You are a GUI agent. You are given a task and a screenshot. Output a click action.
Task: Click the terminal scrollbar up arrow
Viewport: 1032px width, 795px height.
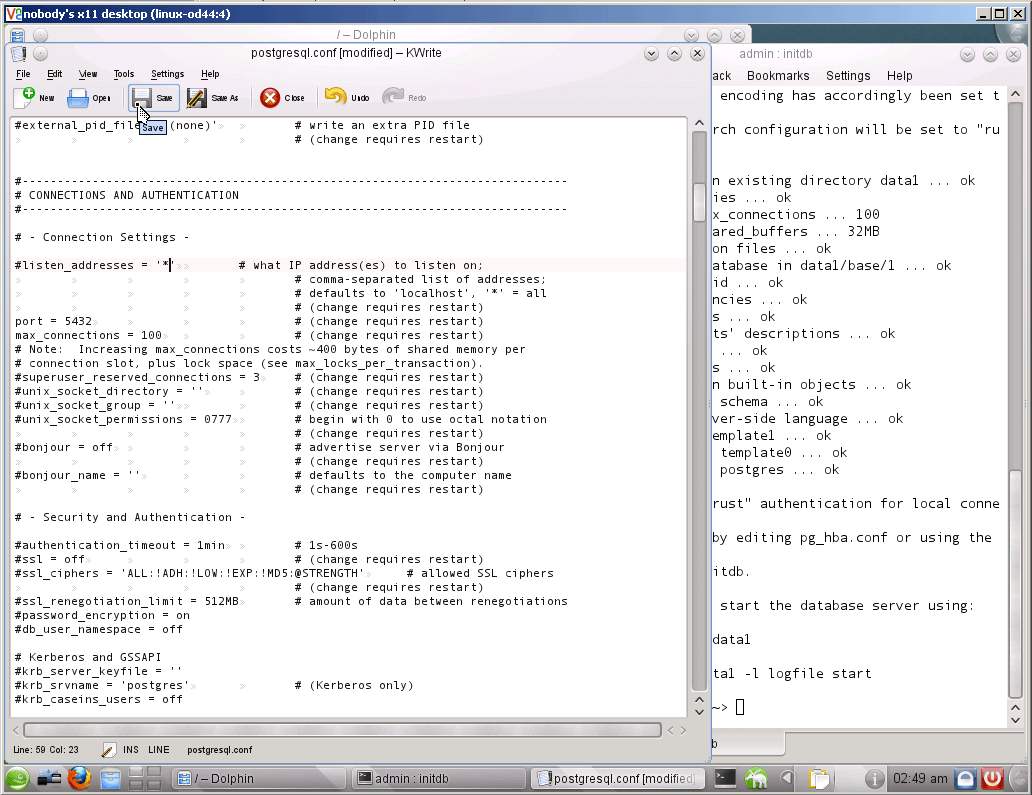pos(1015,94)
